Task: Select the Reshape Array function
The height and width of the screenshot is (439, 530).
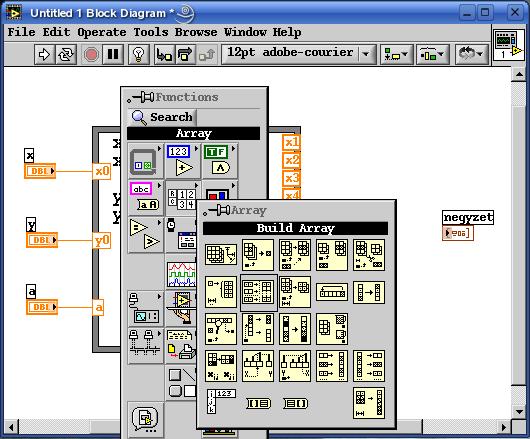Action: click(369, 404)
